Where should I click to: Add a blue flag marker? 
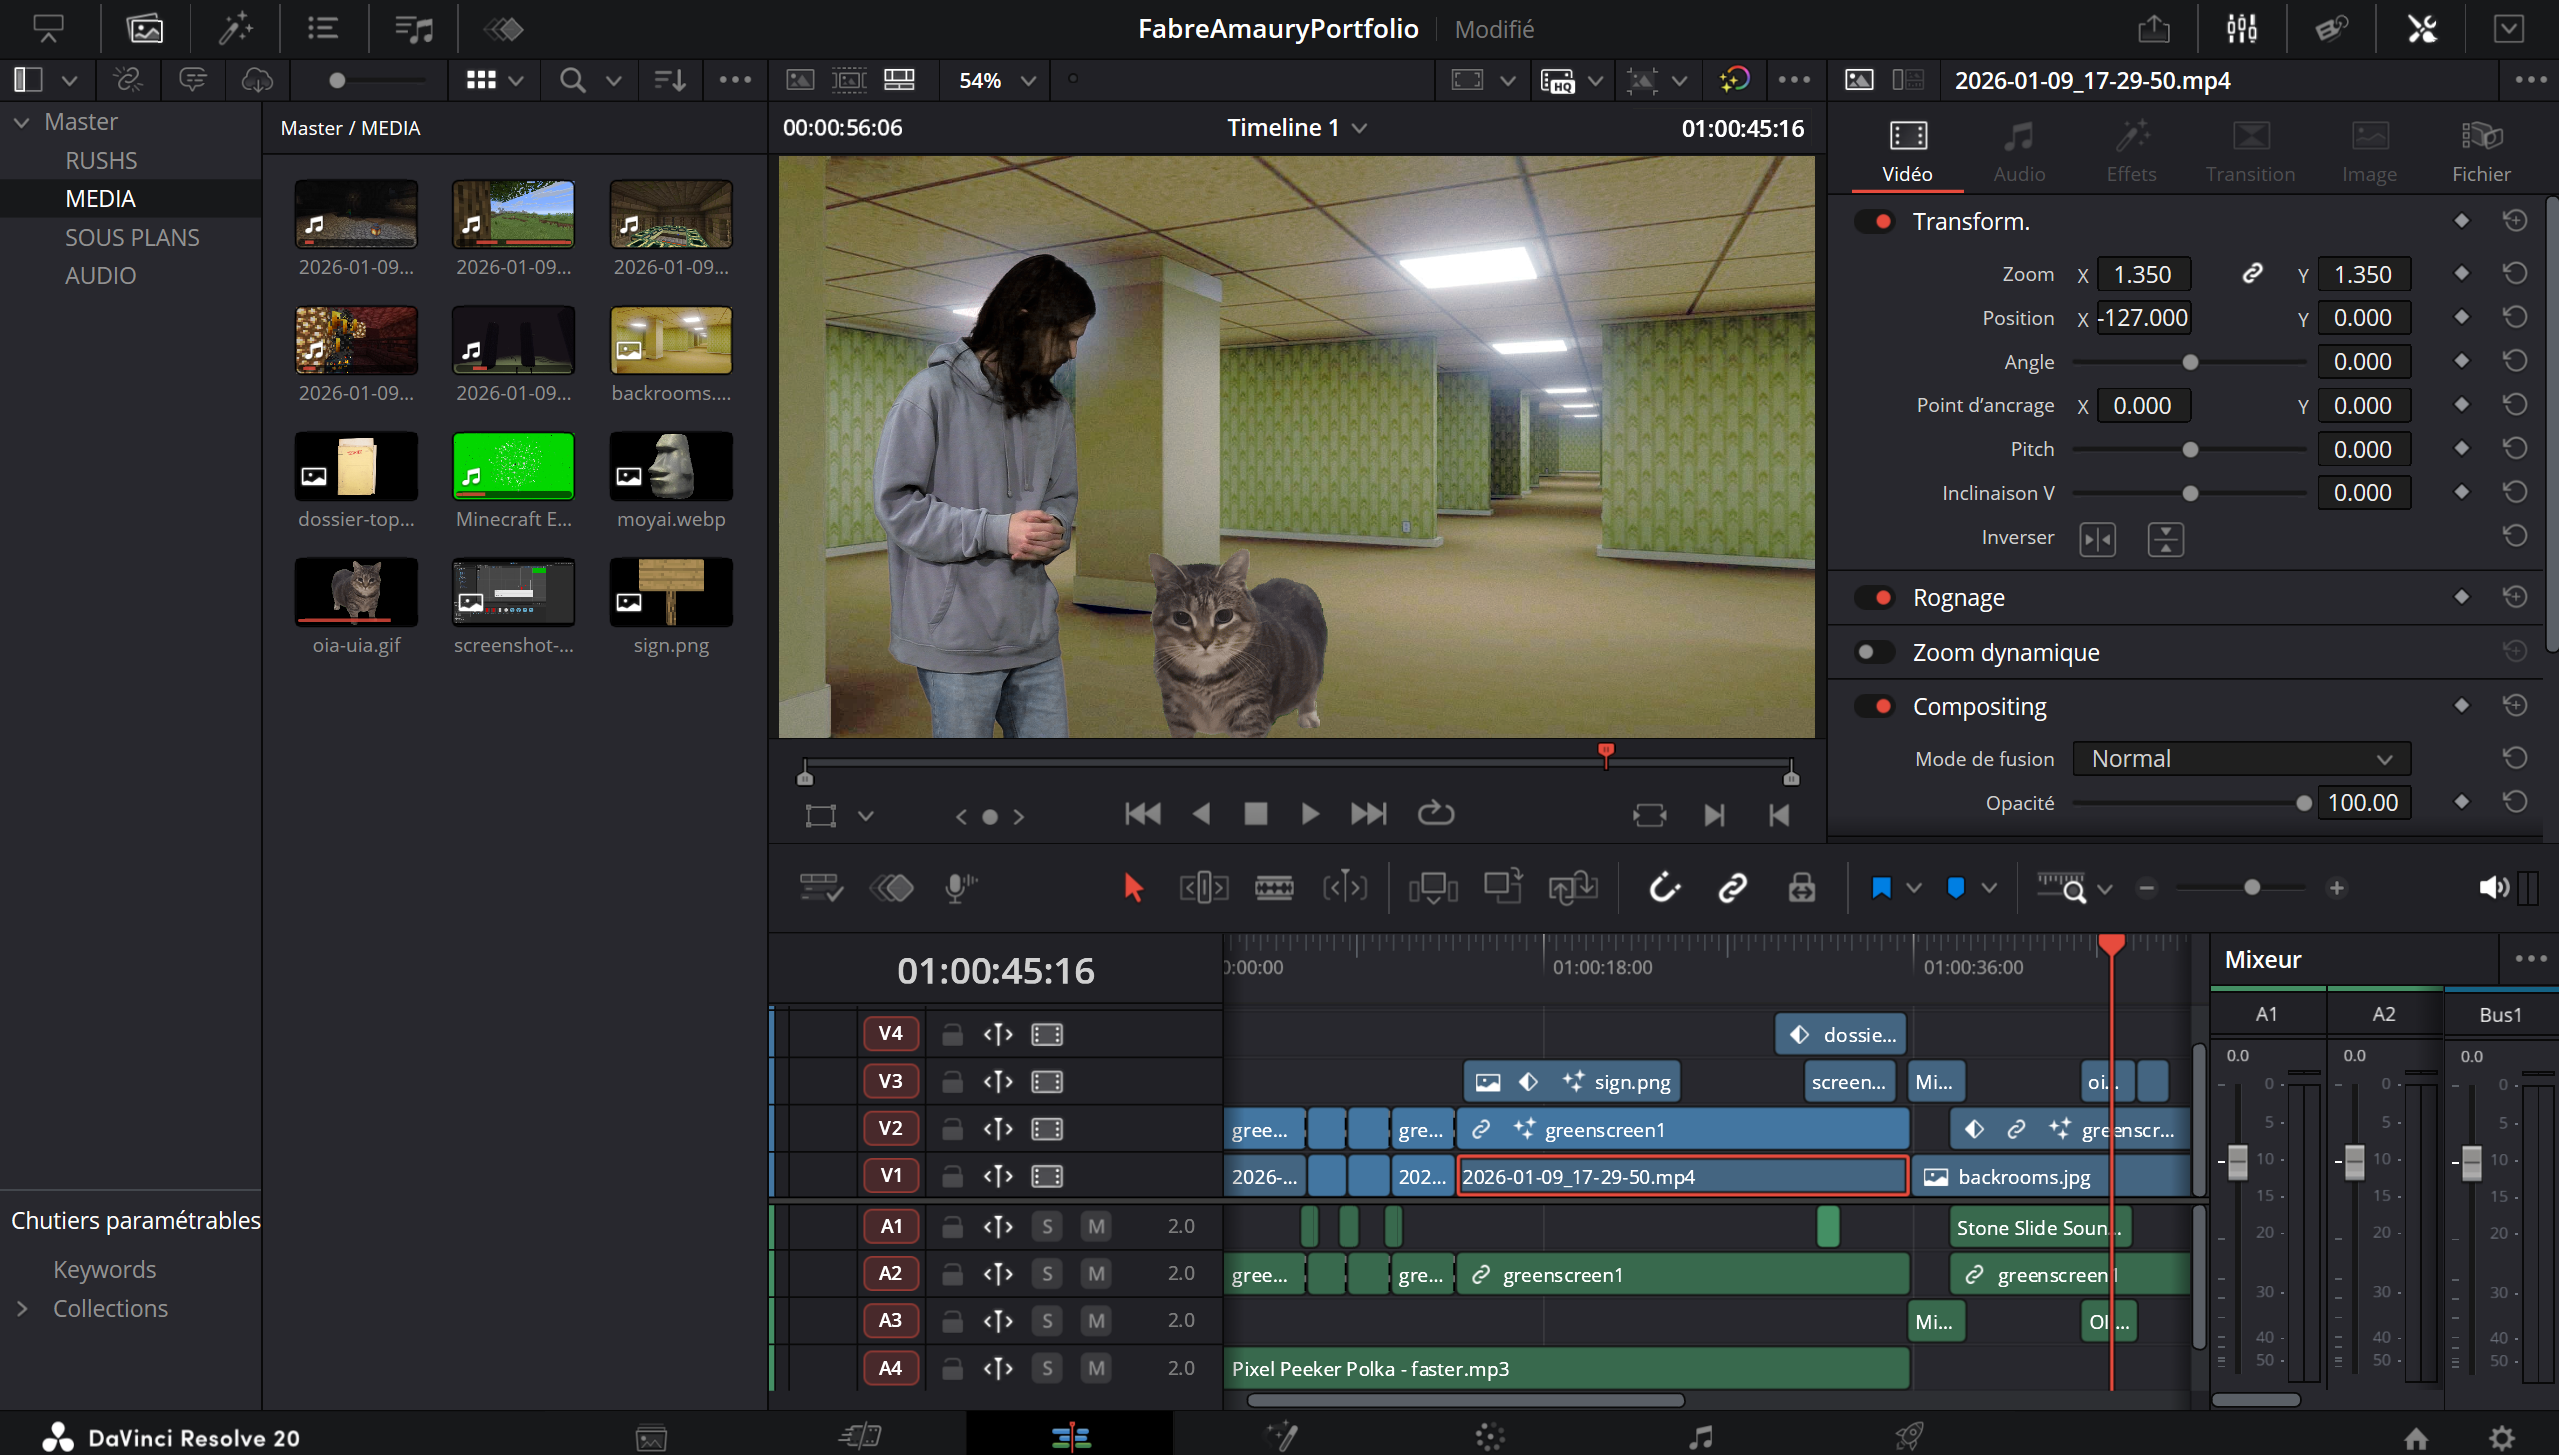[1881, 887]
